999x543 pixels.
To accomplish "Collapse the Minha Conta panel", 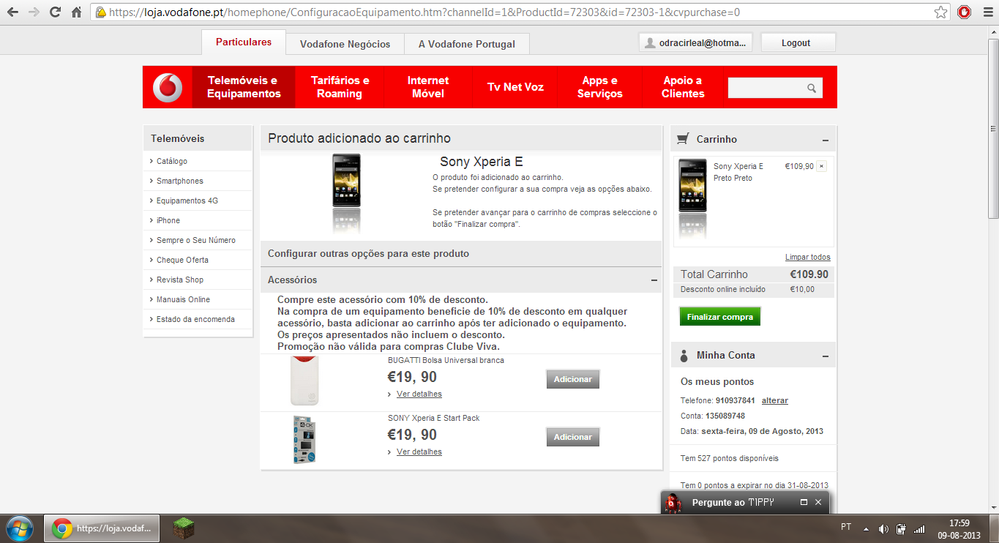I will (825, 356).
